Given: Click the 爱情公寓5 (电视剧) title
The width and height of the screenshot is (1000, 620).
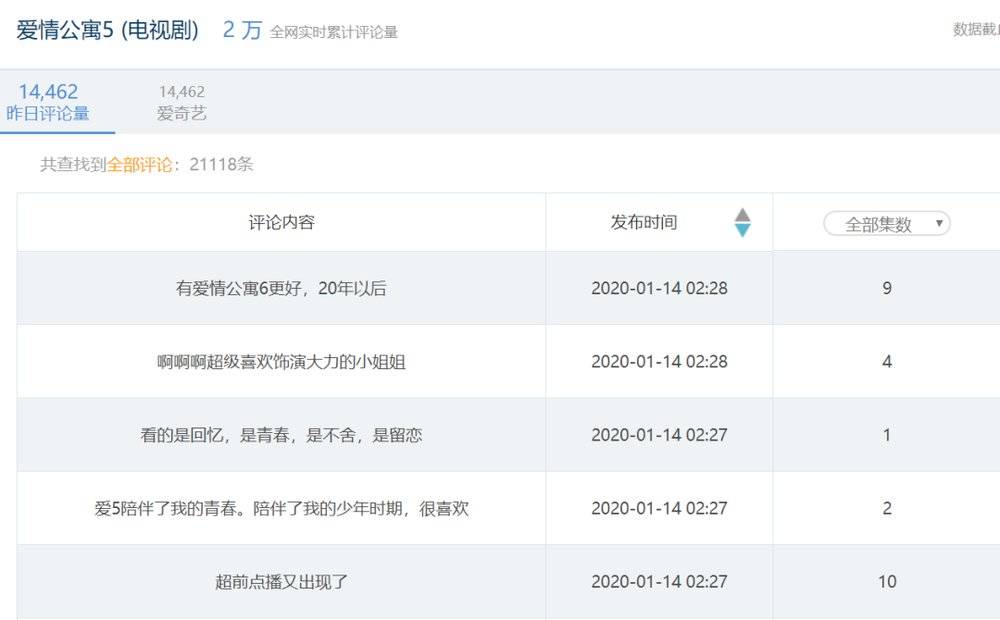Looking at the screenshot, I should pos(108,30).
